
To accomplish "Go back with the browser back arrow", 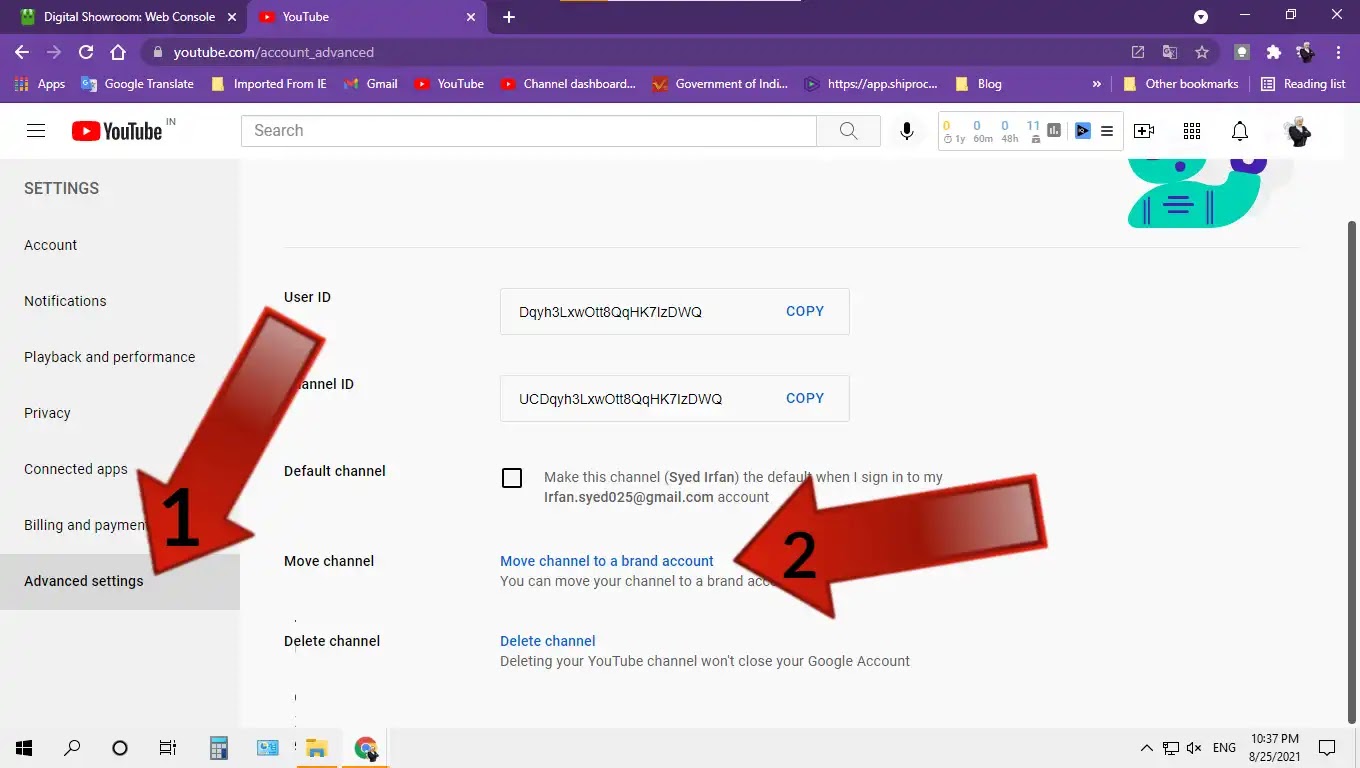I will pos(22,52).
